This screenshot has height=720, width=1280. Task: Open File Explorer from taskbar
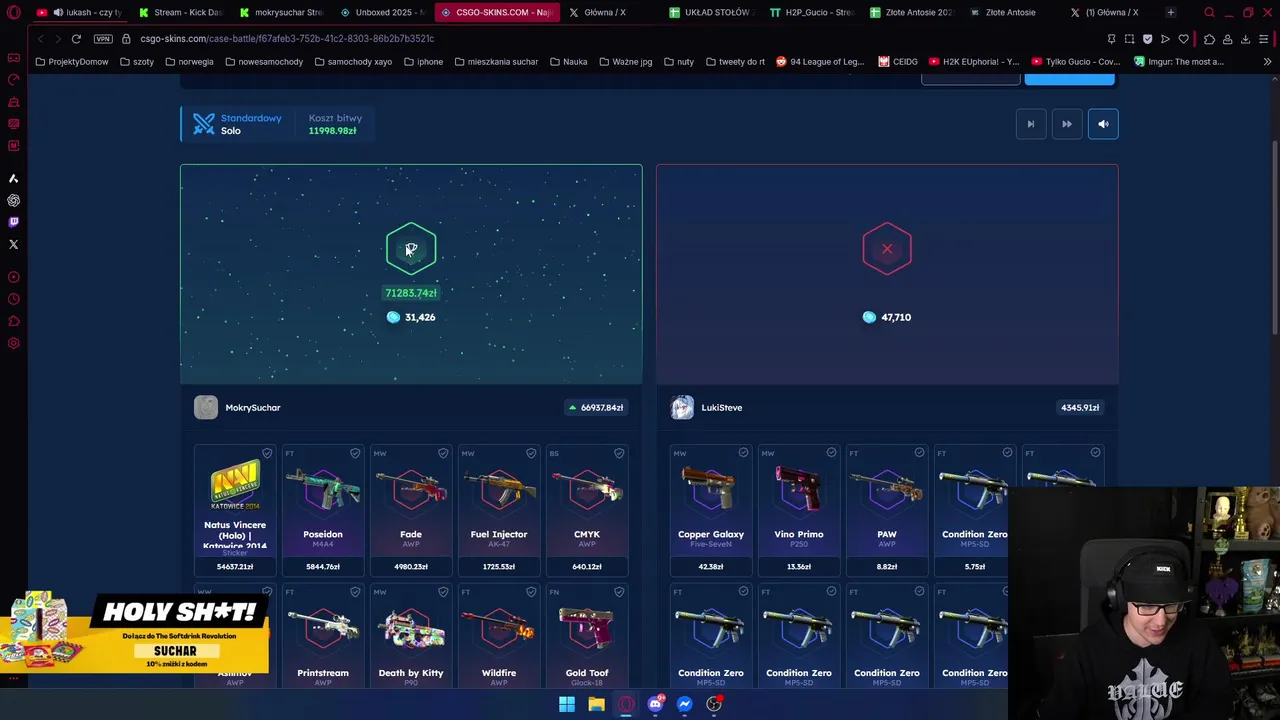point(596,704)
